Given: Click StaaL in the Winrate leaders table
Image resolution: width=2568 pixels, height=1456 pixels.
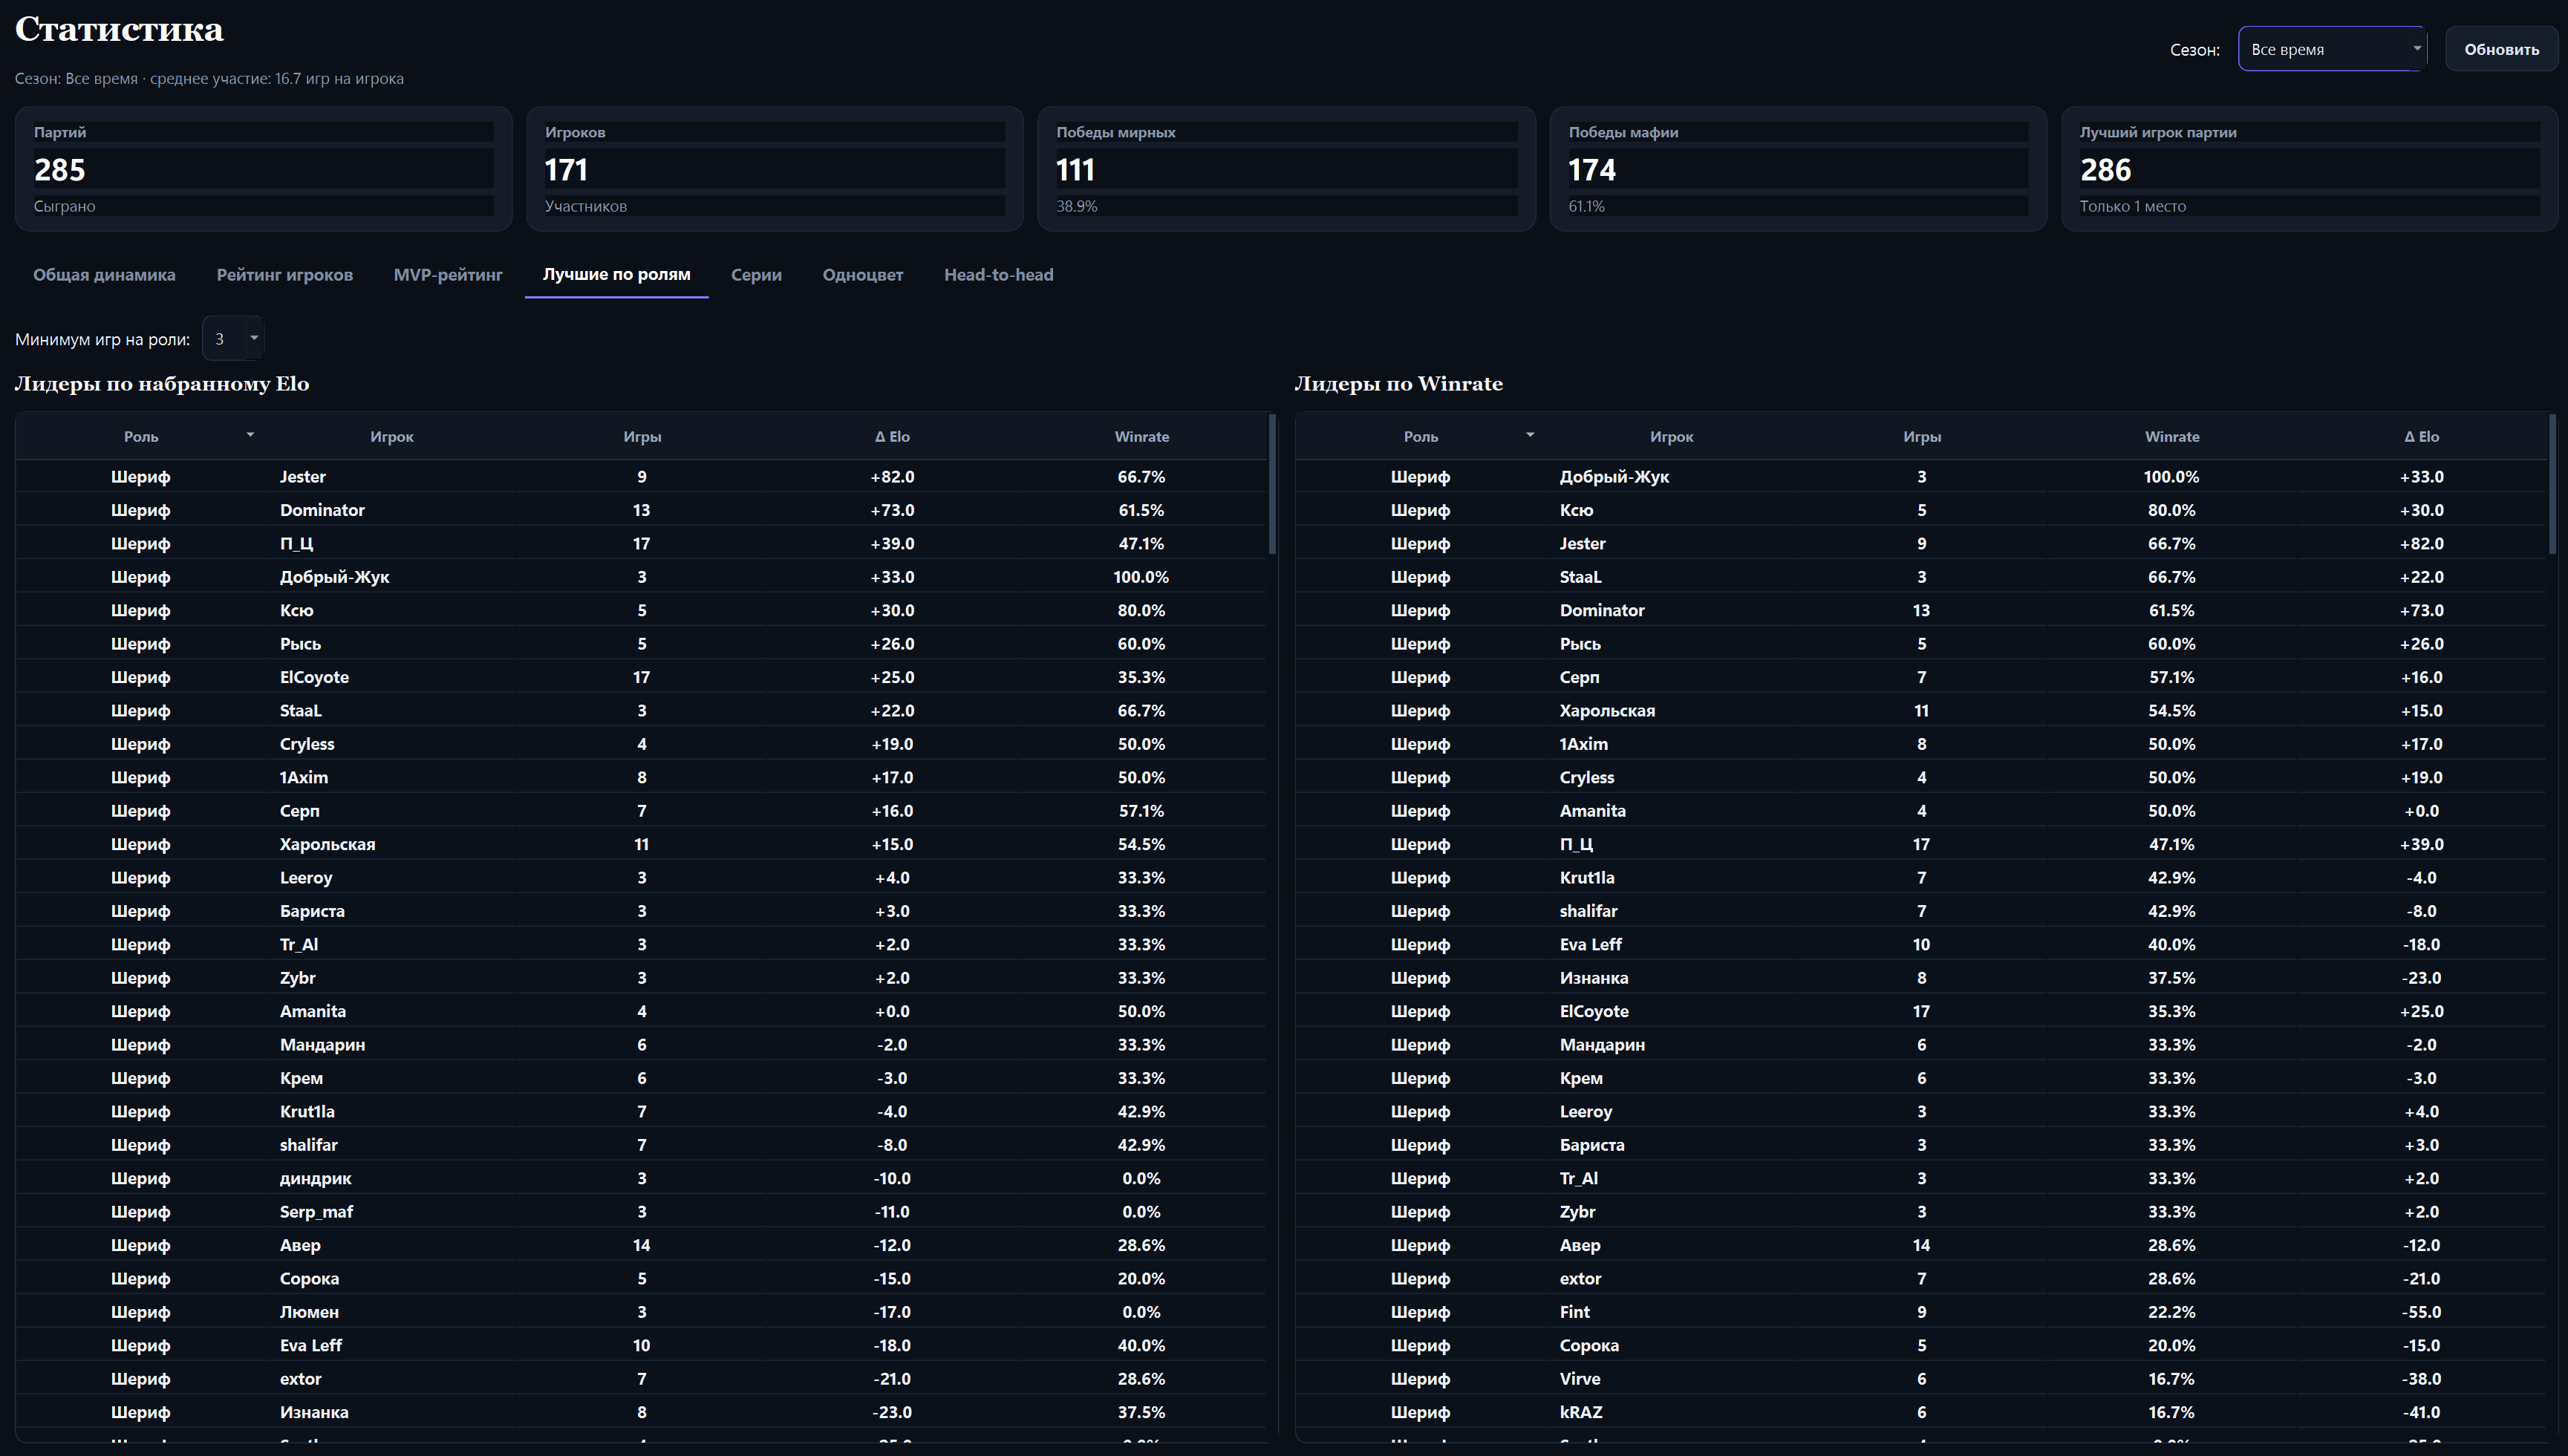Looking at the screenshot, I should point(1580,577).
